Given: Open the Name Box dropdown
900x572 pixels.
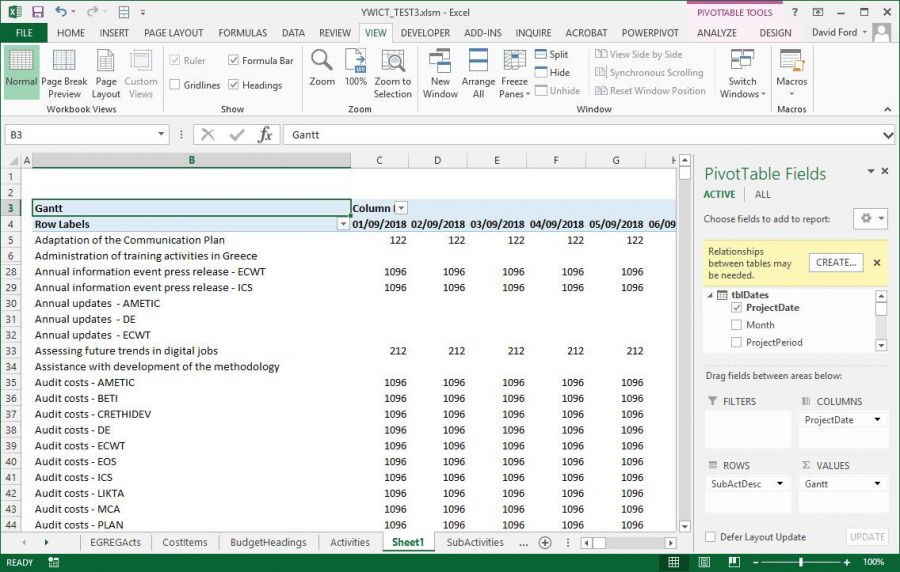Looking at the screenshot, I should click(x=161, y=134).
